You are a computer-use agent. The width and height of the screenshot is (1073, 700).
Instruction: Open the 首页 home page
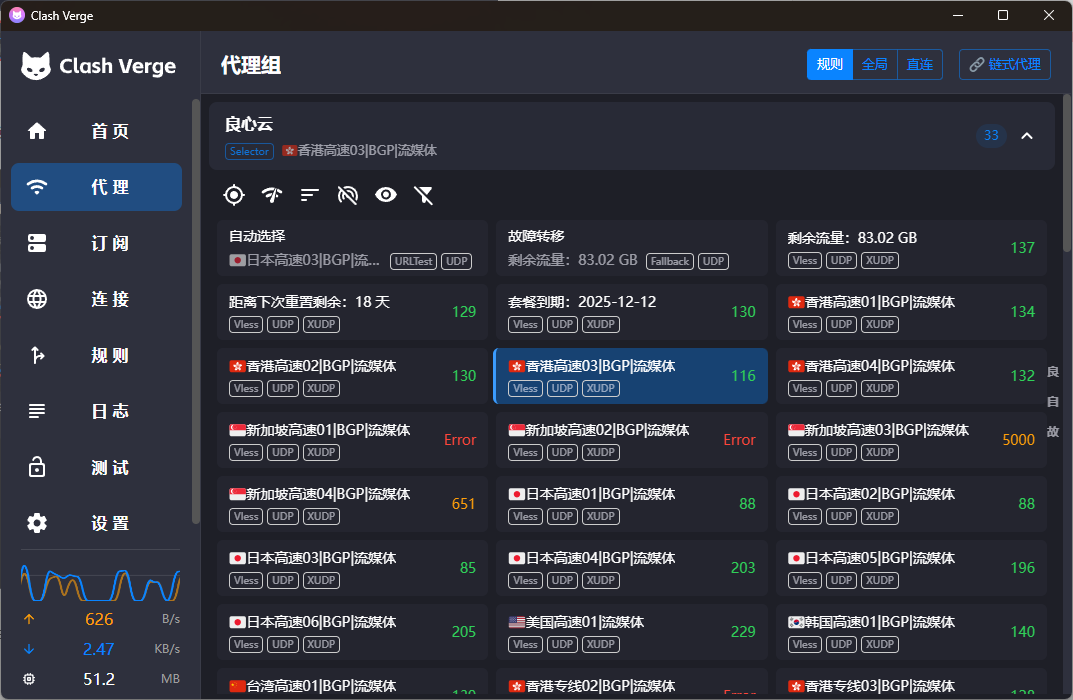click(97, 131)
